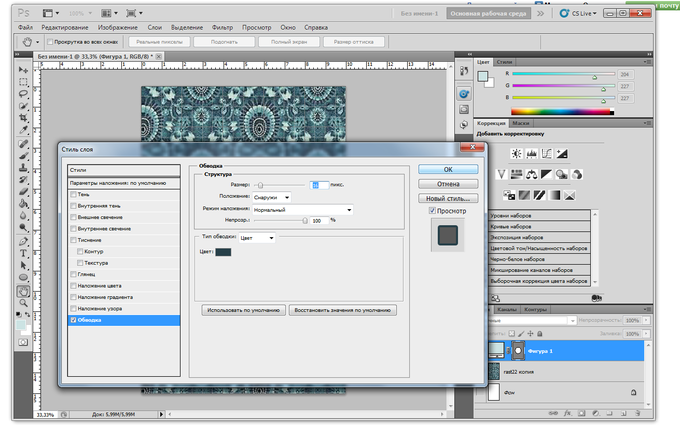Screen dimensions: 680x425
Task: Open the Режим наложения (Нормальный) dropdown
Action: tap(303, 210)
